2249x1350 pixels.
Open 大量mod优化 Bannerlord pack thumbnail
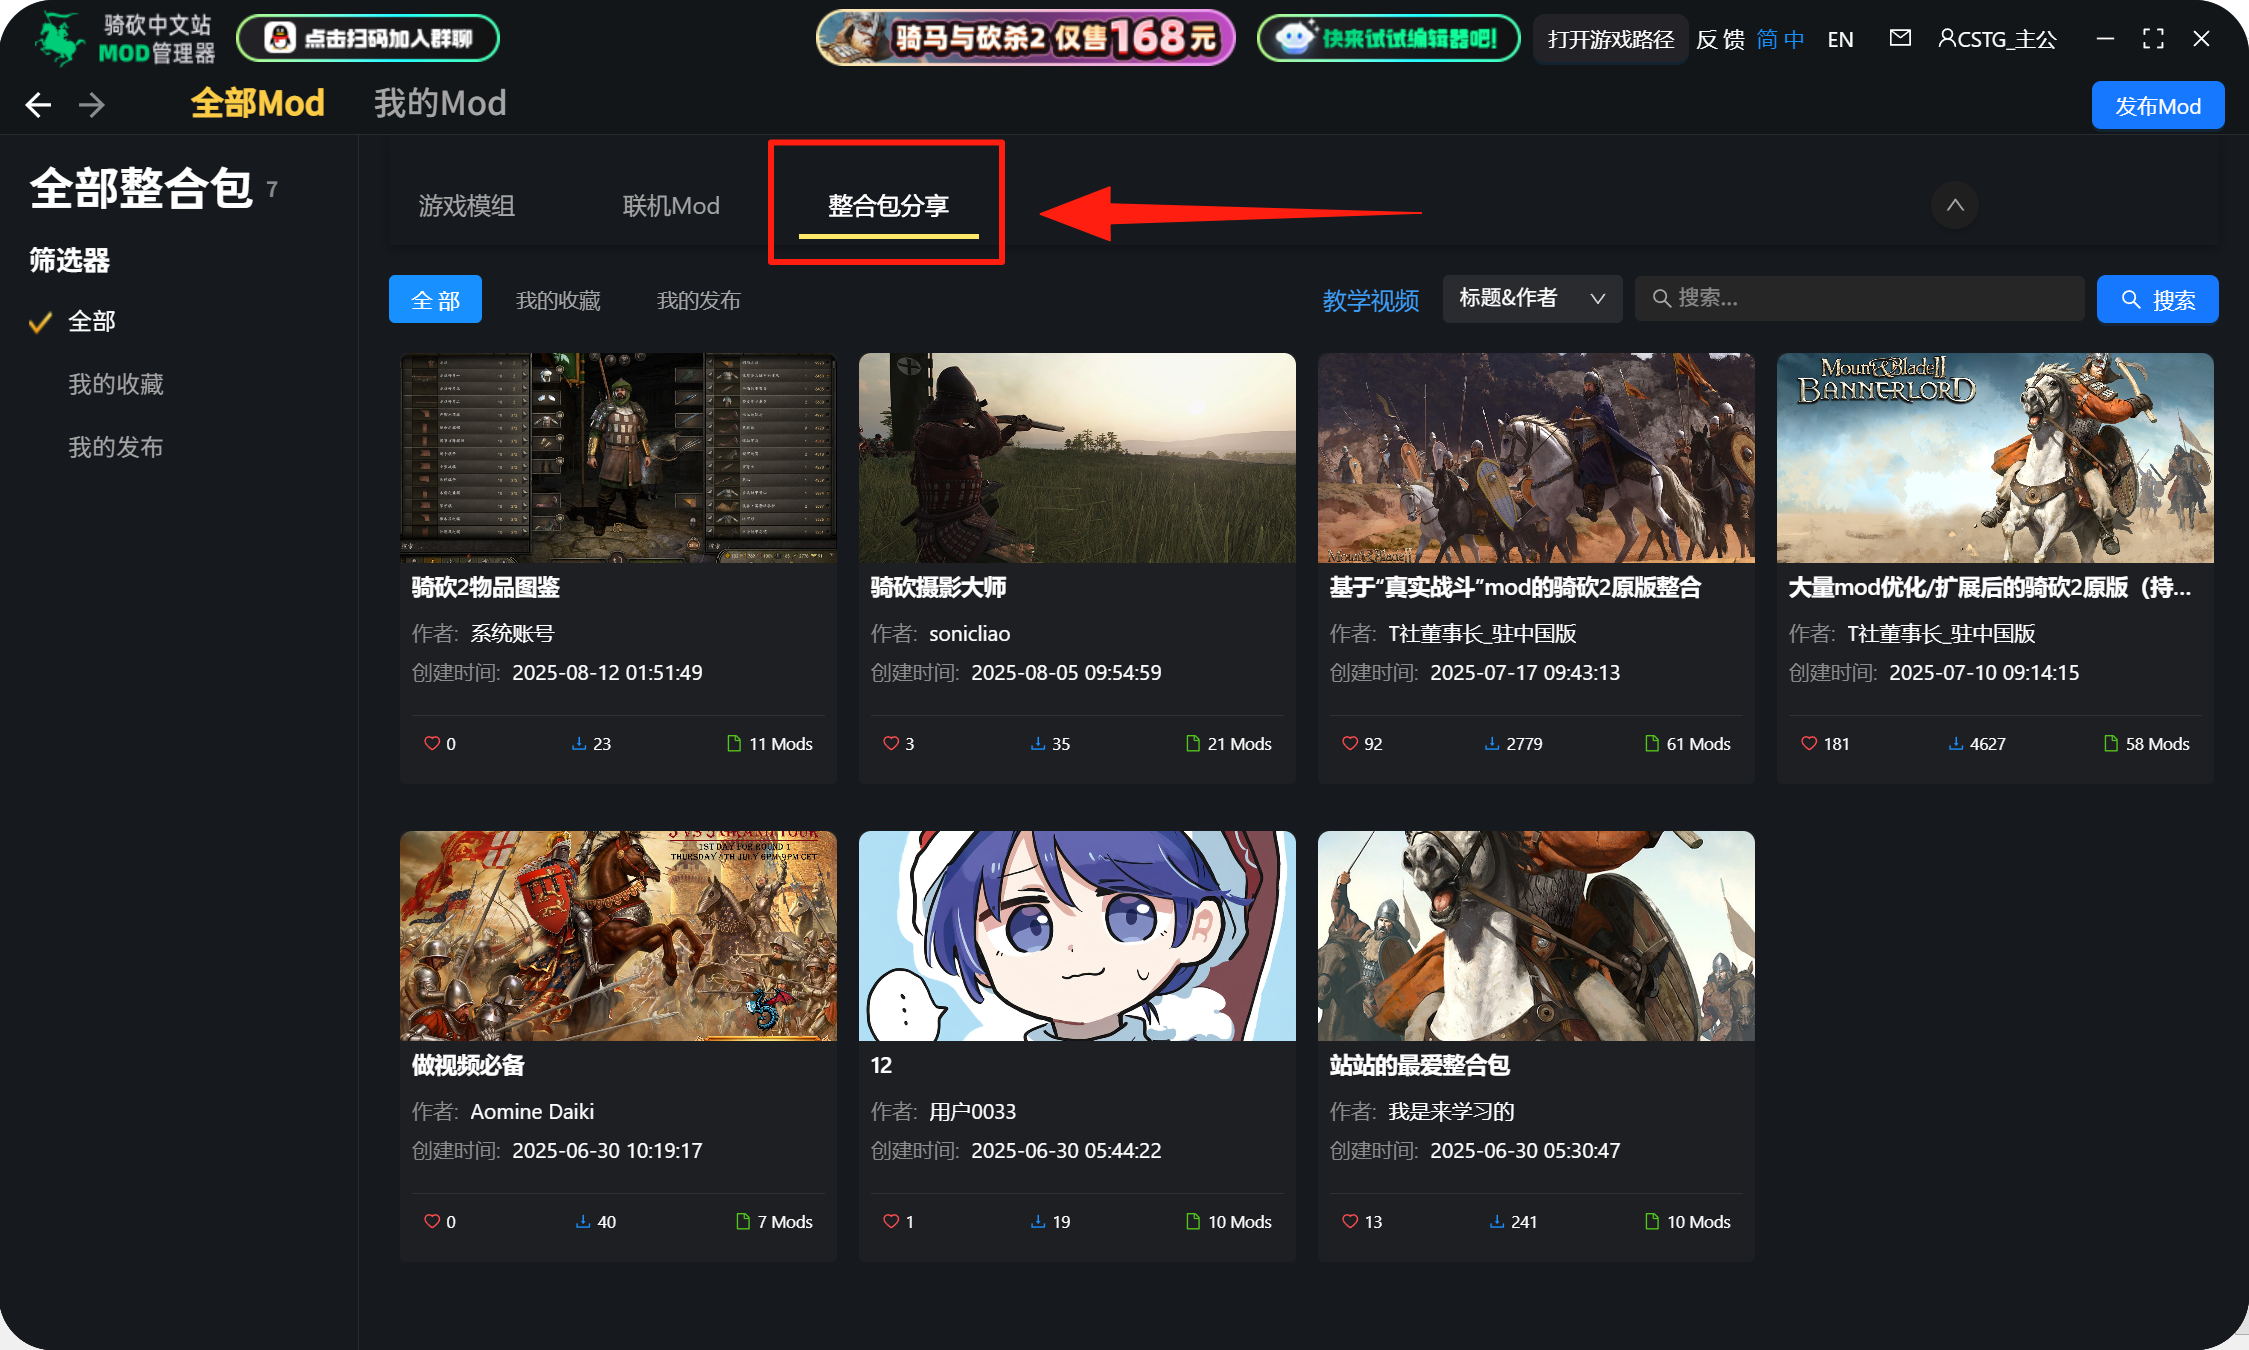[1994, 458]
